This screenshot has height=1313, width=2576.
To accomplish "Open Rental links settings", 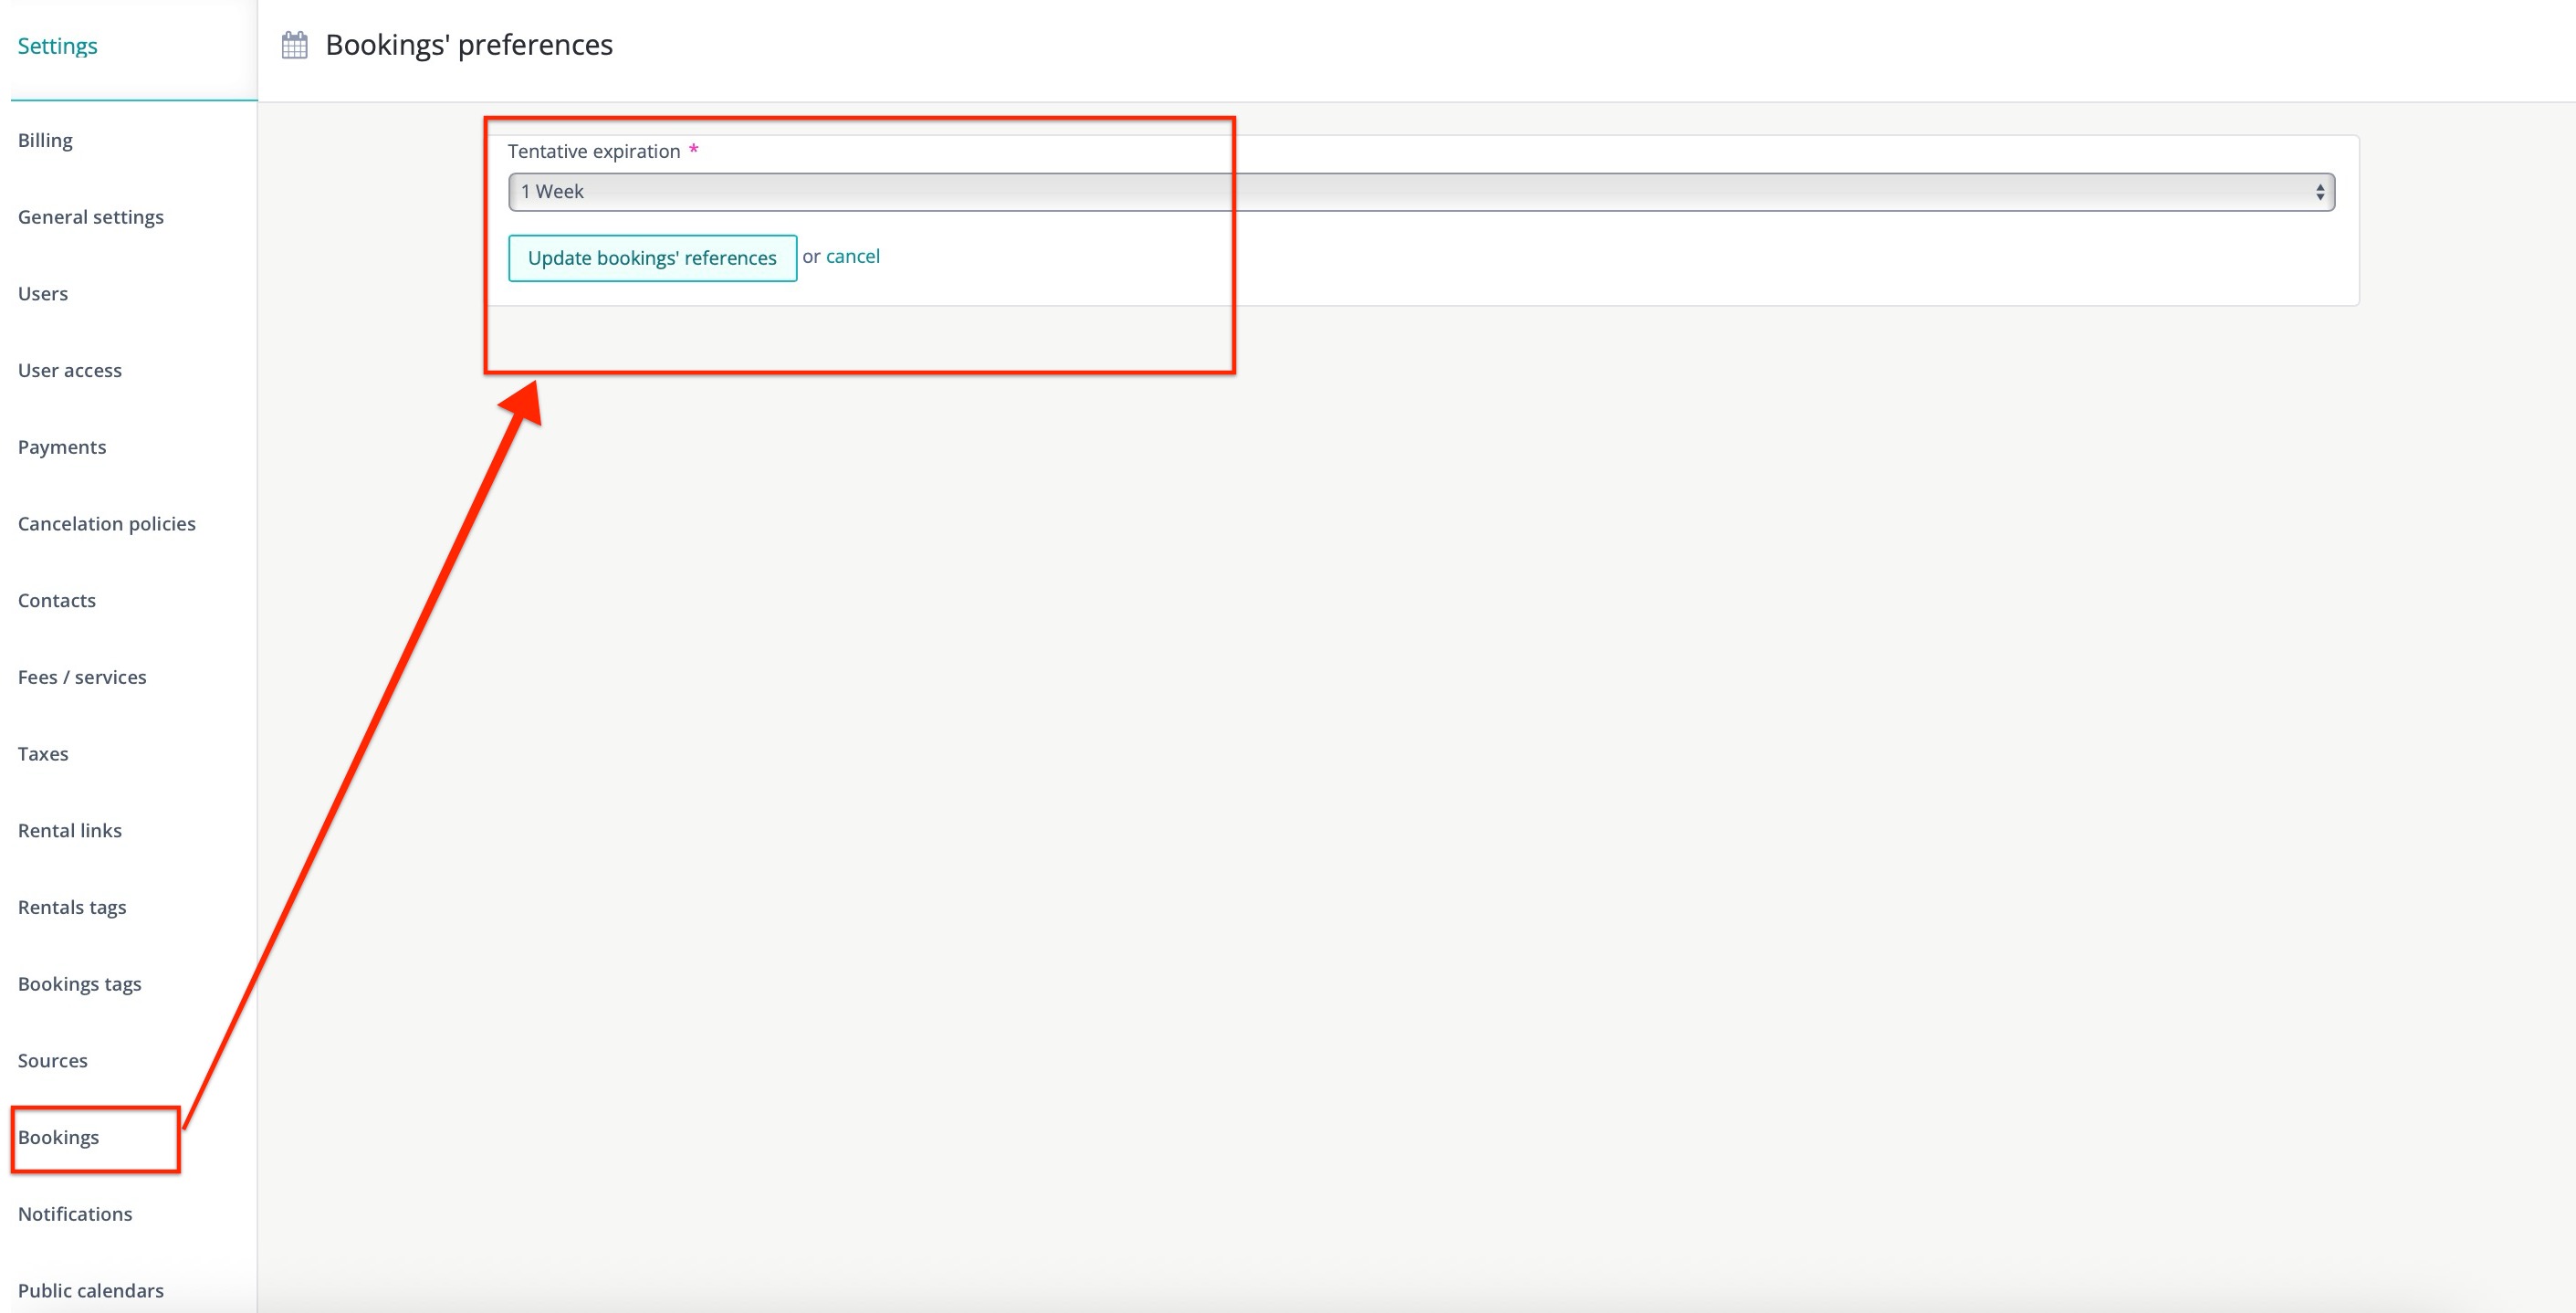I will (69, 830).
